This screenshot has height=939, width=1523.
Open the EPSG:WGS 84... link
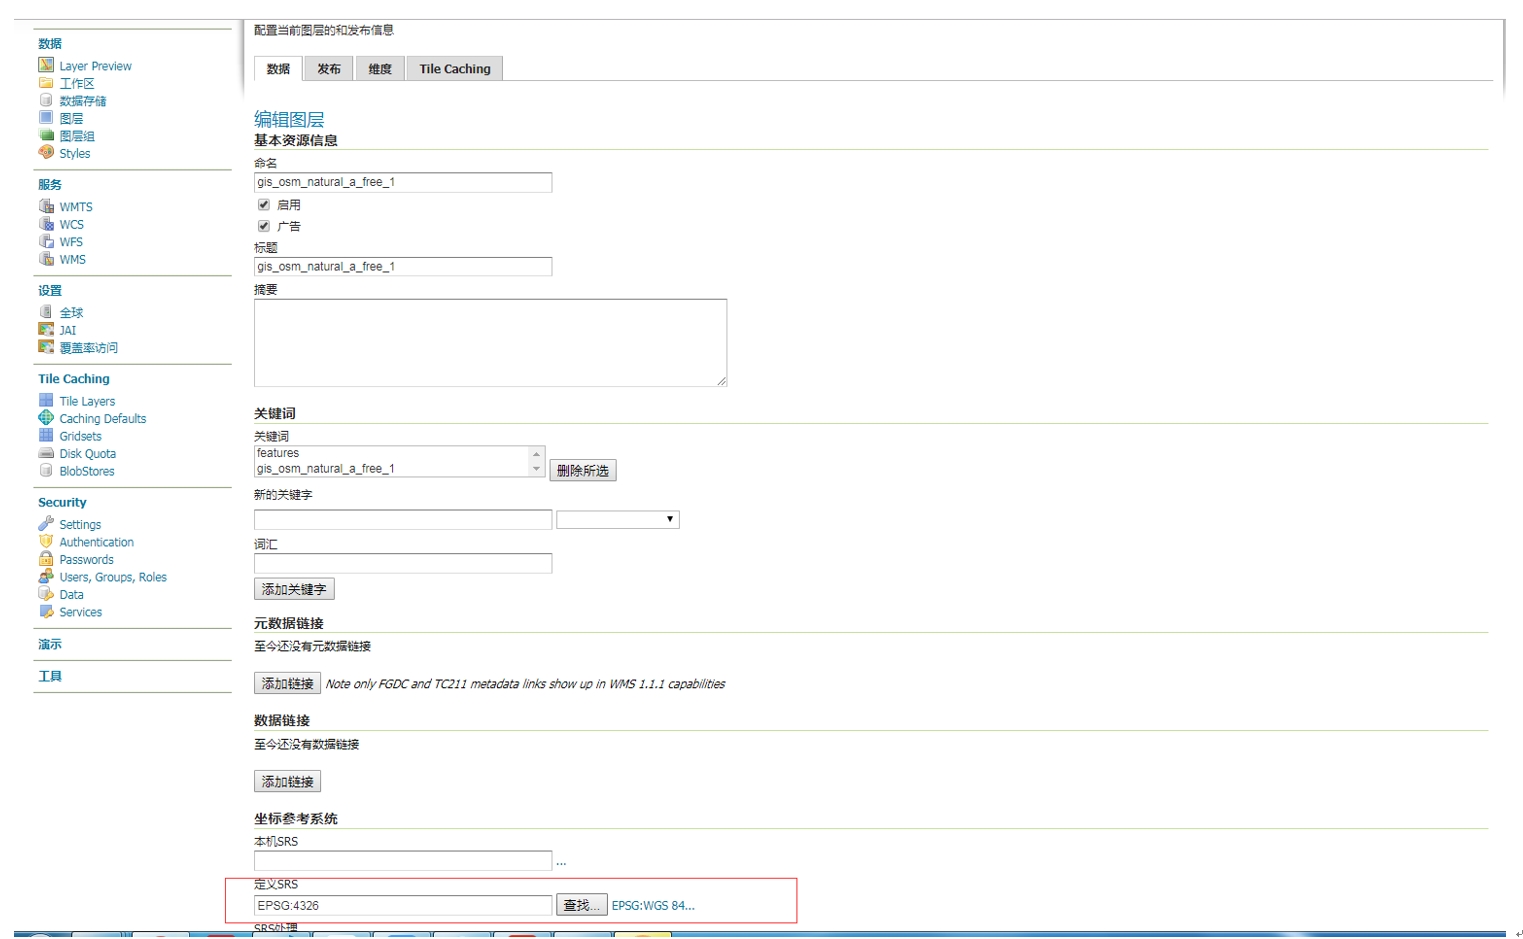pos(652,906)
